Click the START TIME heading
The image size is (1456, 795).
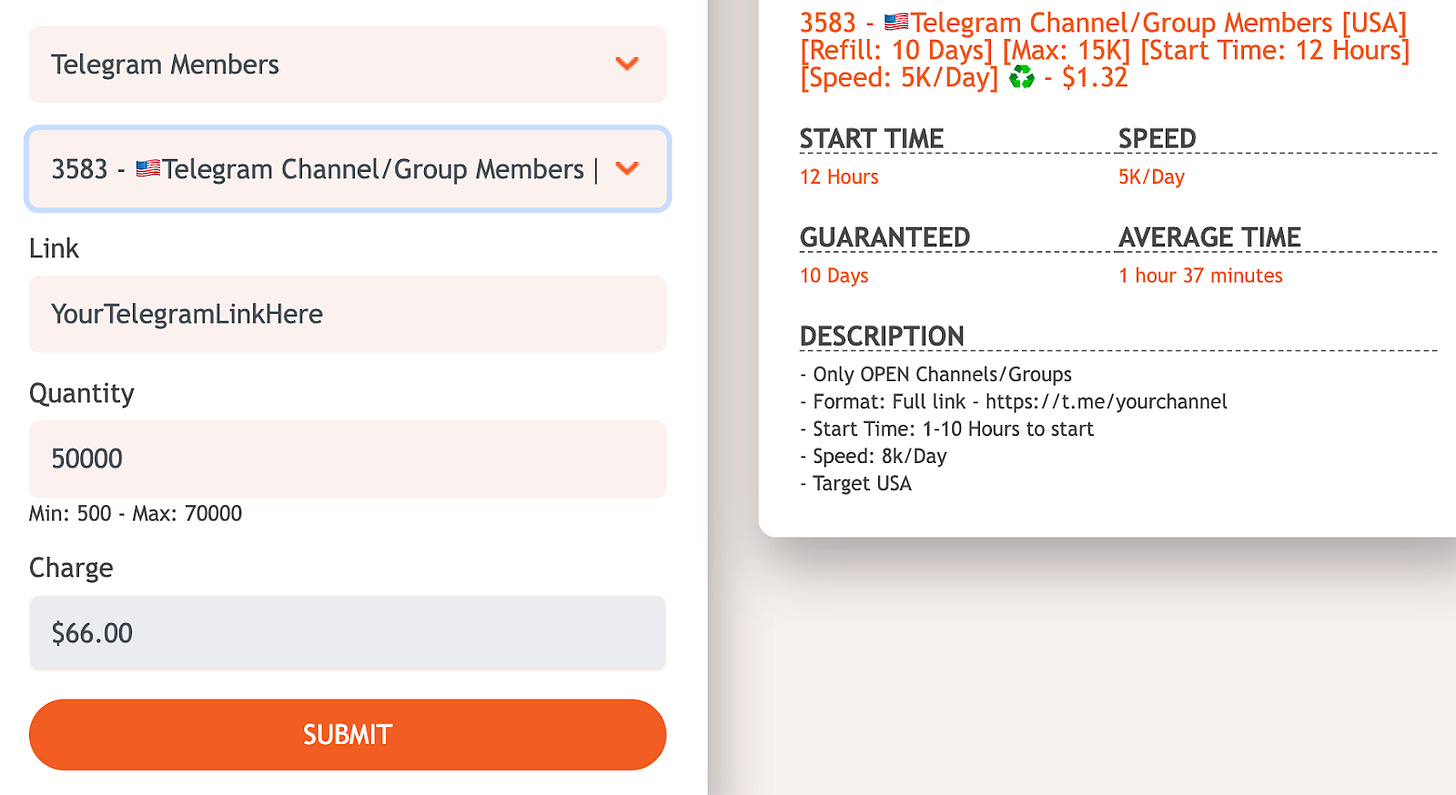pyautogui.click(x=872, y=139)
